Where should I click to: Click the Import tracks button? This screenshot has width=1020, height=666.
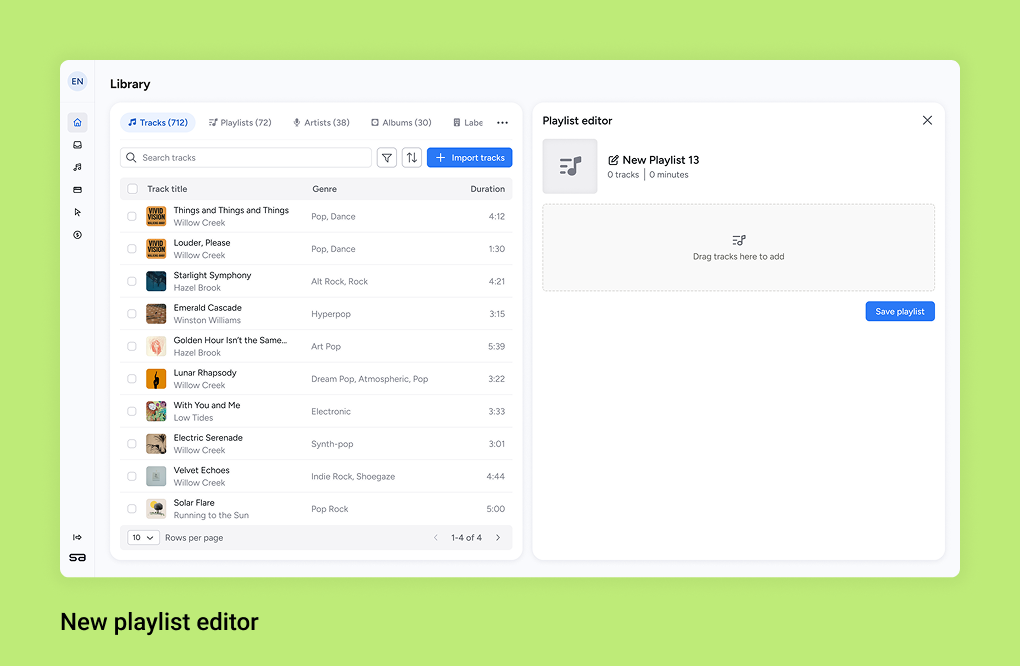pyautogui.click(x=469, y=158)
